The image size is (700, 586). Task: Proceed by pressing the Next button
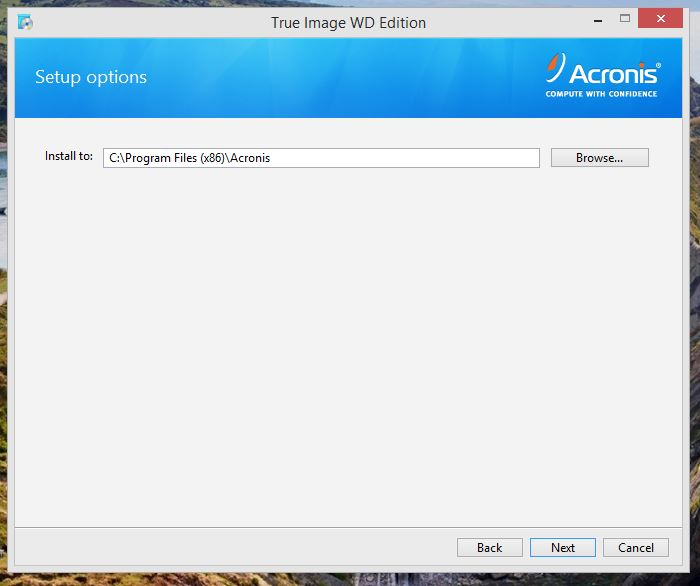coord(563,547)
